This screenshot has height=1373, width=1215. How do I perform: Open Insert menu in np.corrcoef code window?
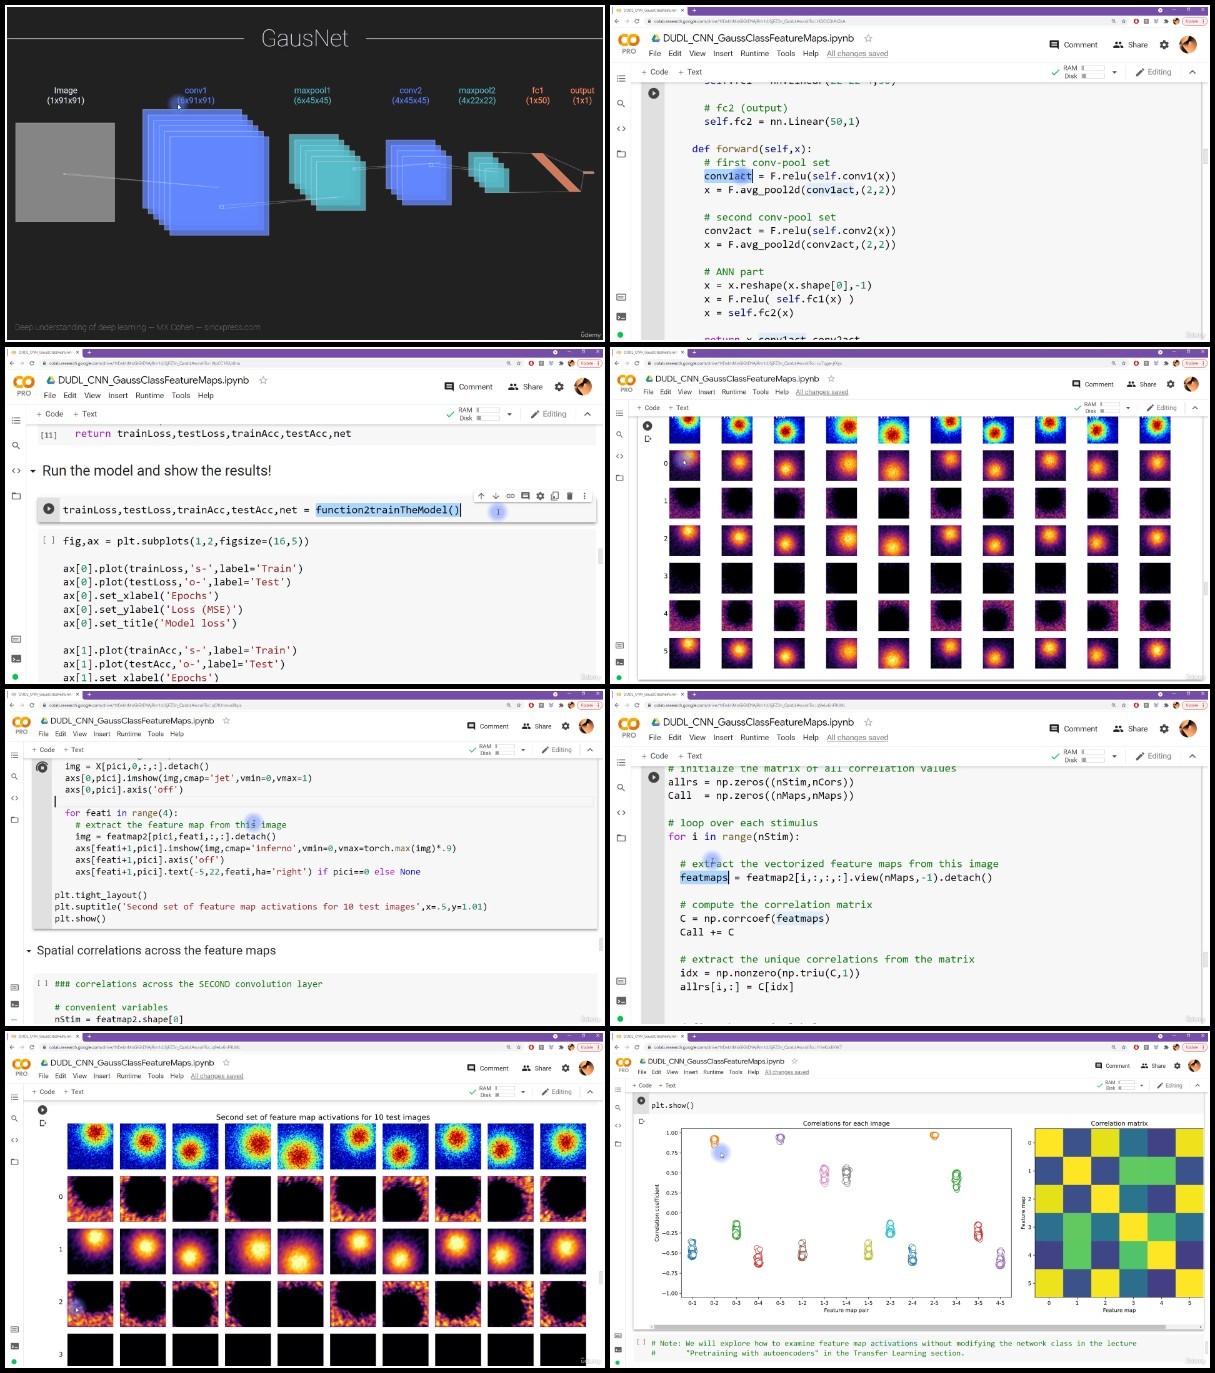[722, 737]
